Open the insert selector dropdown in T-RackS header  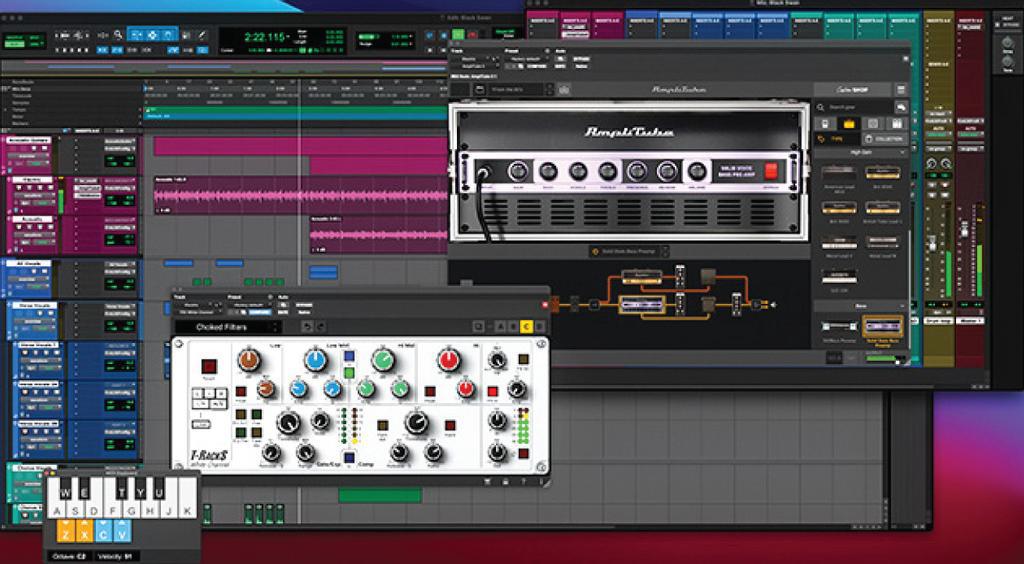198,312
